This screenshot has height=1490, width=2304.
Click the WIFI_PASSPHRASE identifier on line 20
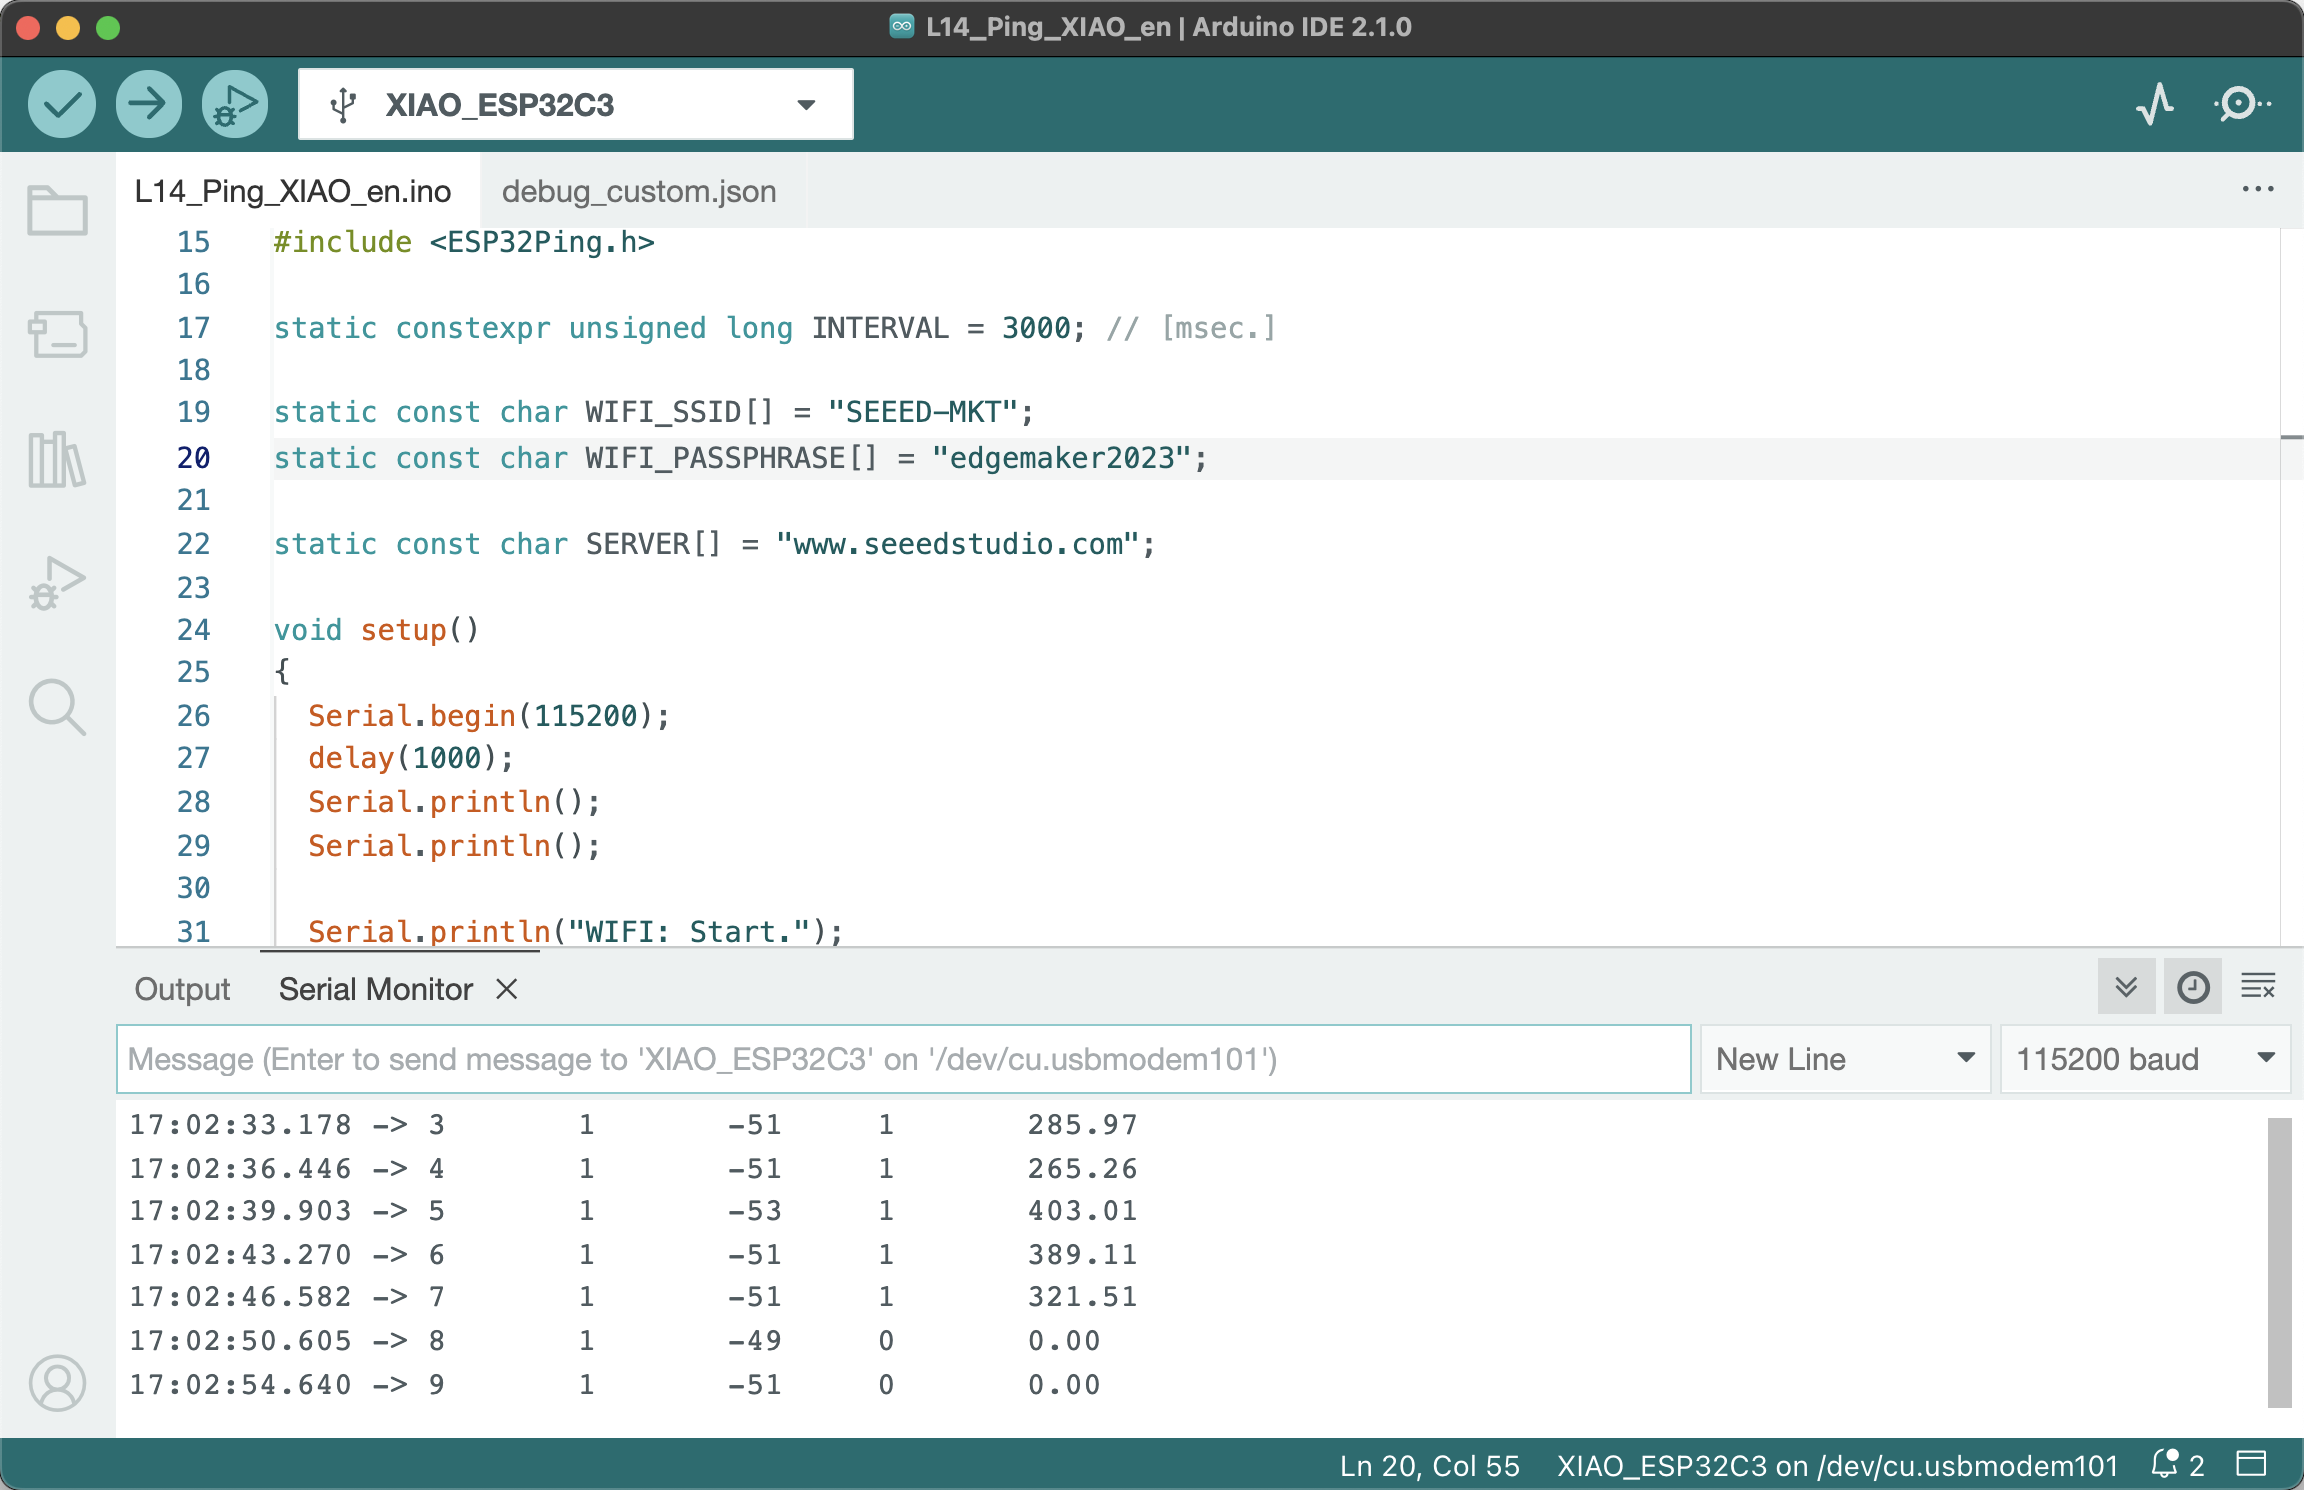(715, 458)
